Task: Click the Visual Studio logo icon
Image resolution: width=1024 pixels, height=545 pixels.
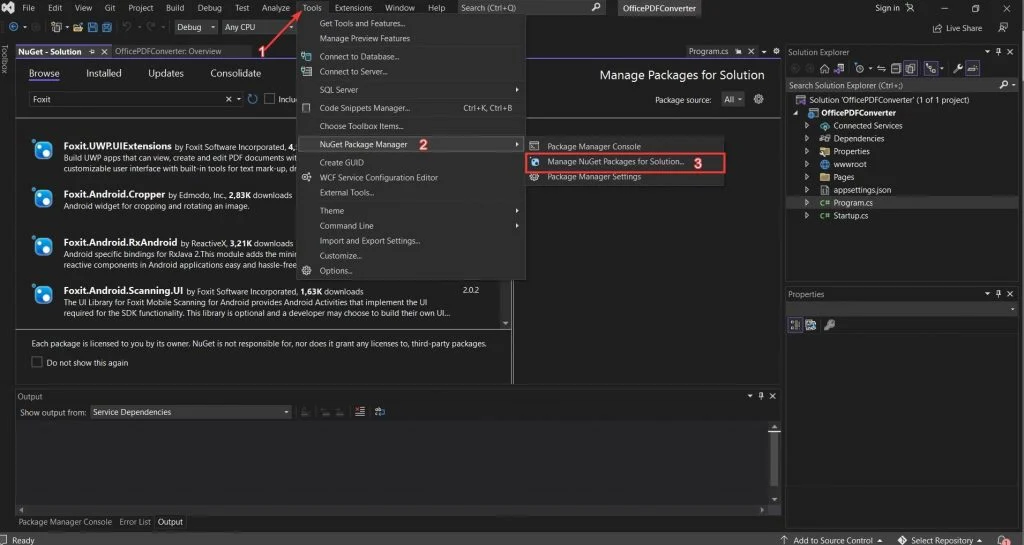Action: (8, 8)
